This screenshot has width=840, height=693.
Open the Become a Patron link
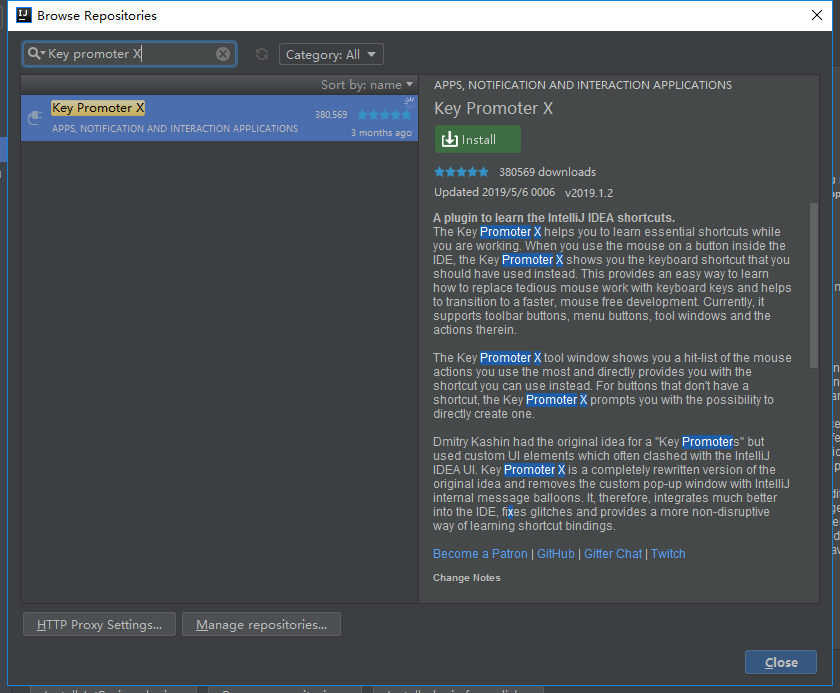tap(480, 554)
